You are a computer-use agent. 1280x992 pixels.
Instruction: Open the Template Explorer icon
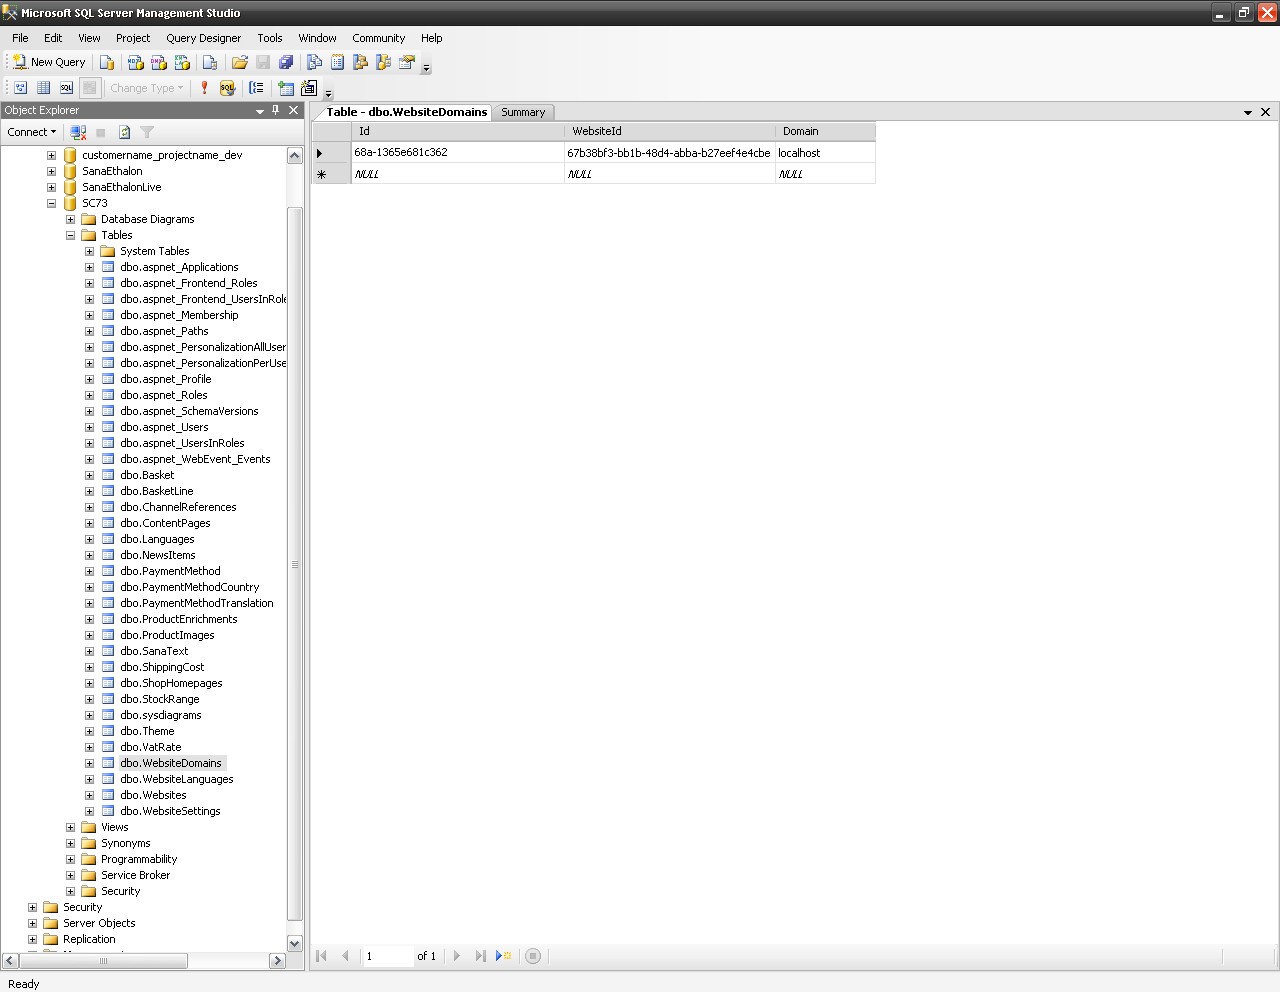click(383, 62)
